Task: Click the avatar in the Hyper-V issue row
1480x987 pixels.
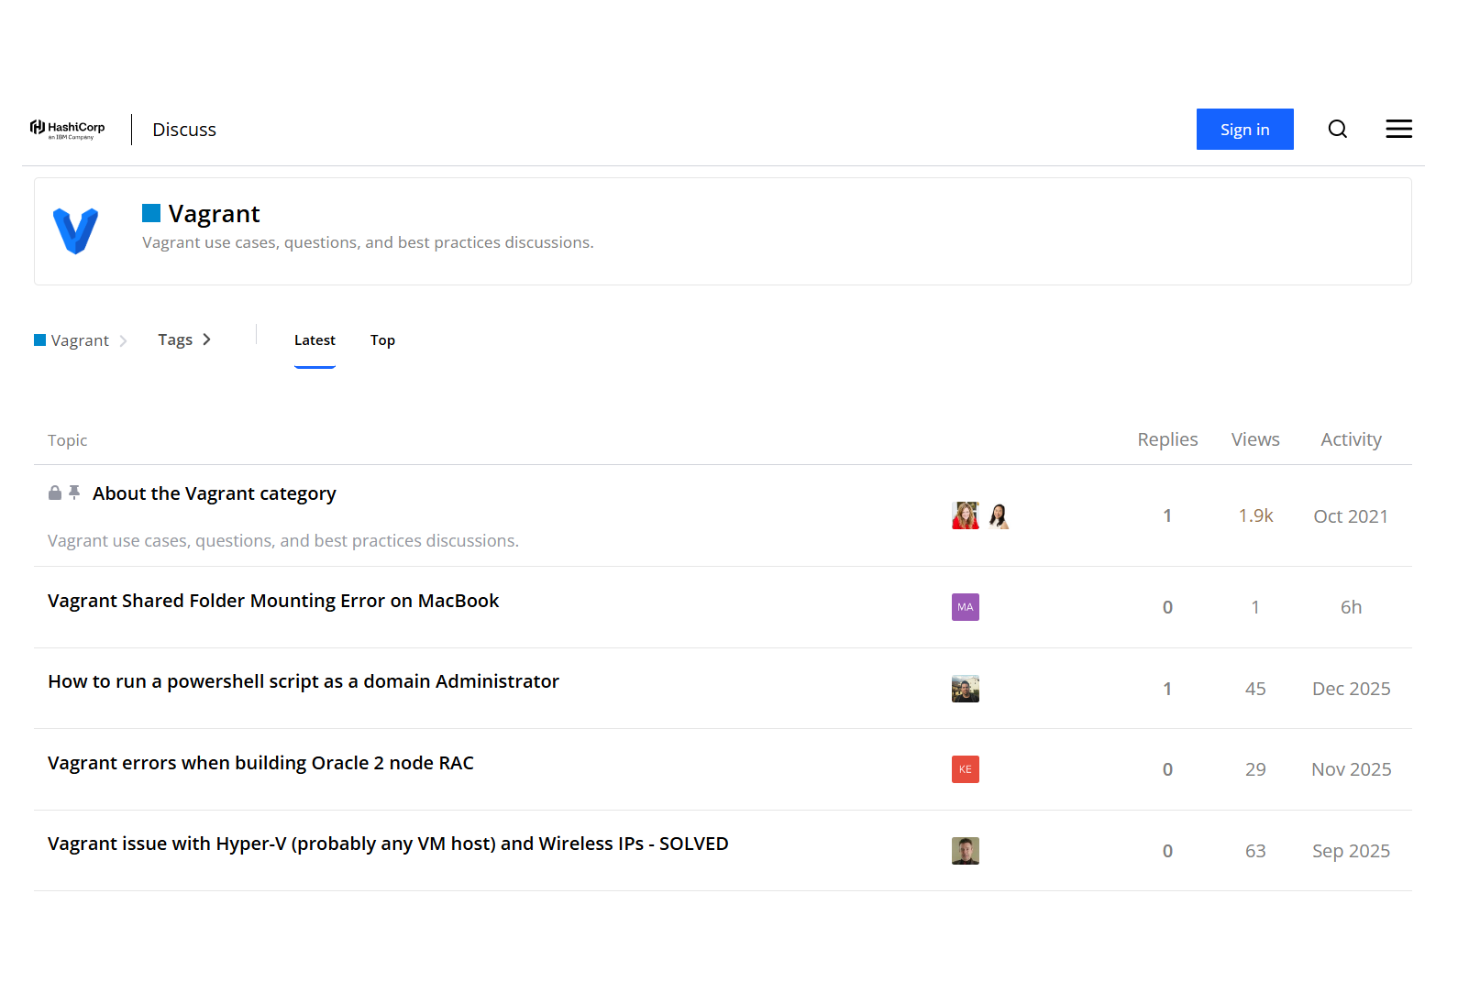Action: [x=965, y=851]
